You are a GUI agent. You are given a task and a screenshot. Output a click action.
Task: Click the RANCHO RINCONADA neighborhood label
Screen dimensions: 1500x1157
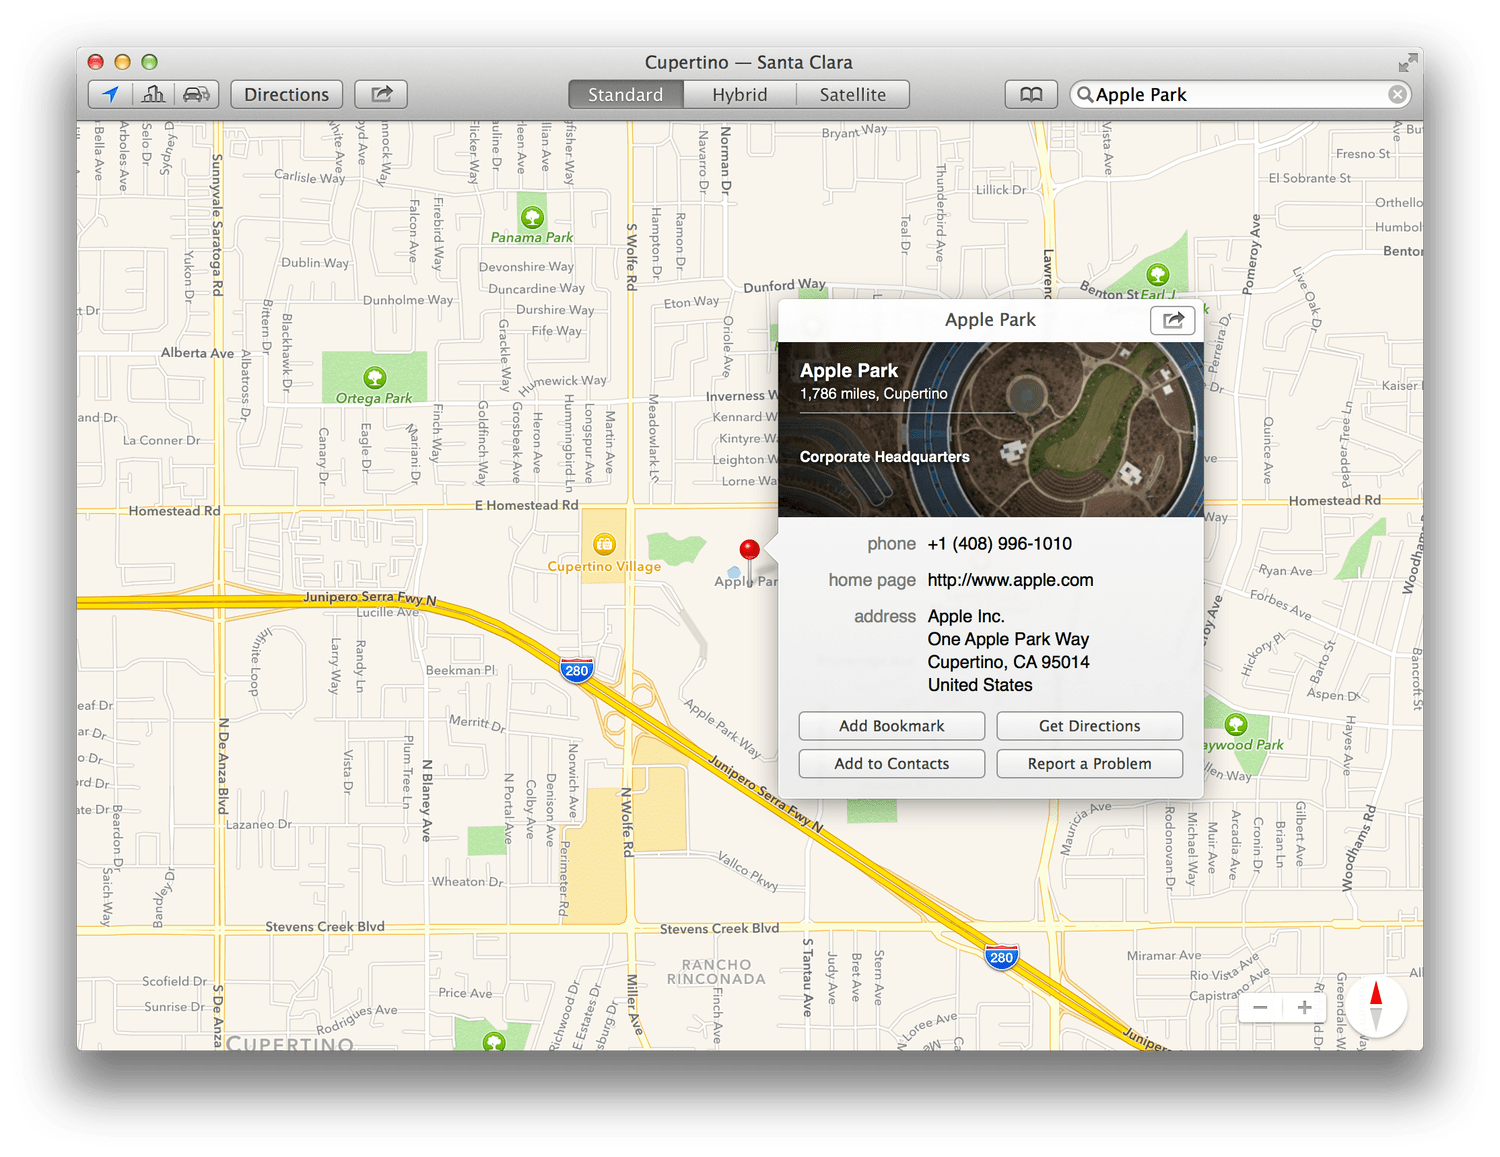point(716,972)
